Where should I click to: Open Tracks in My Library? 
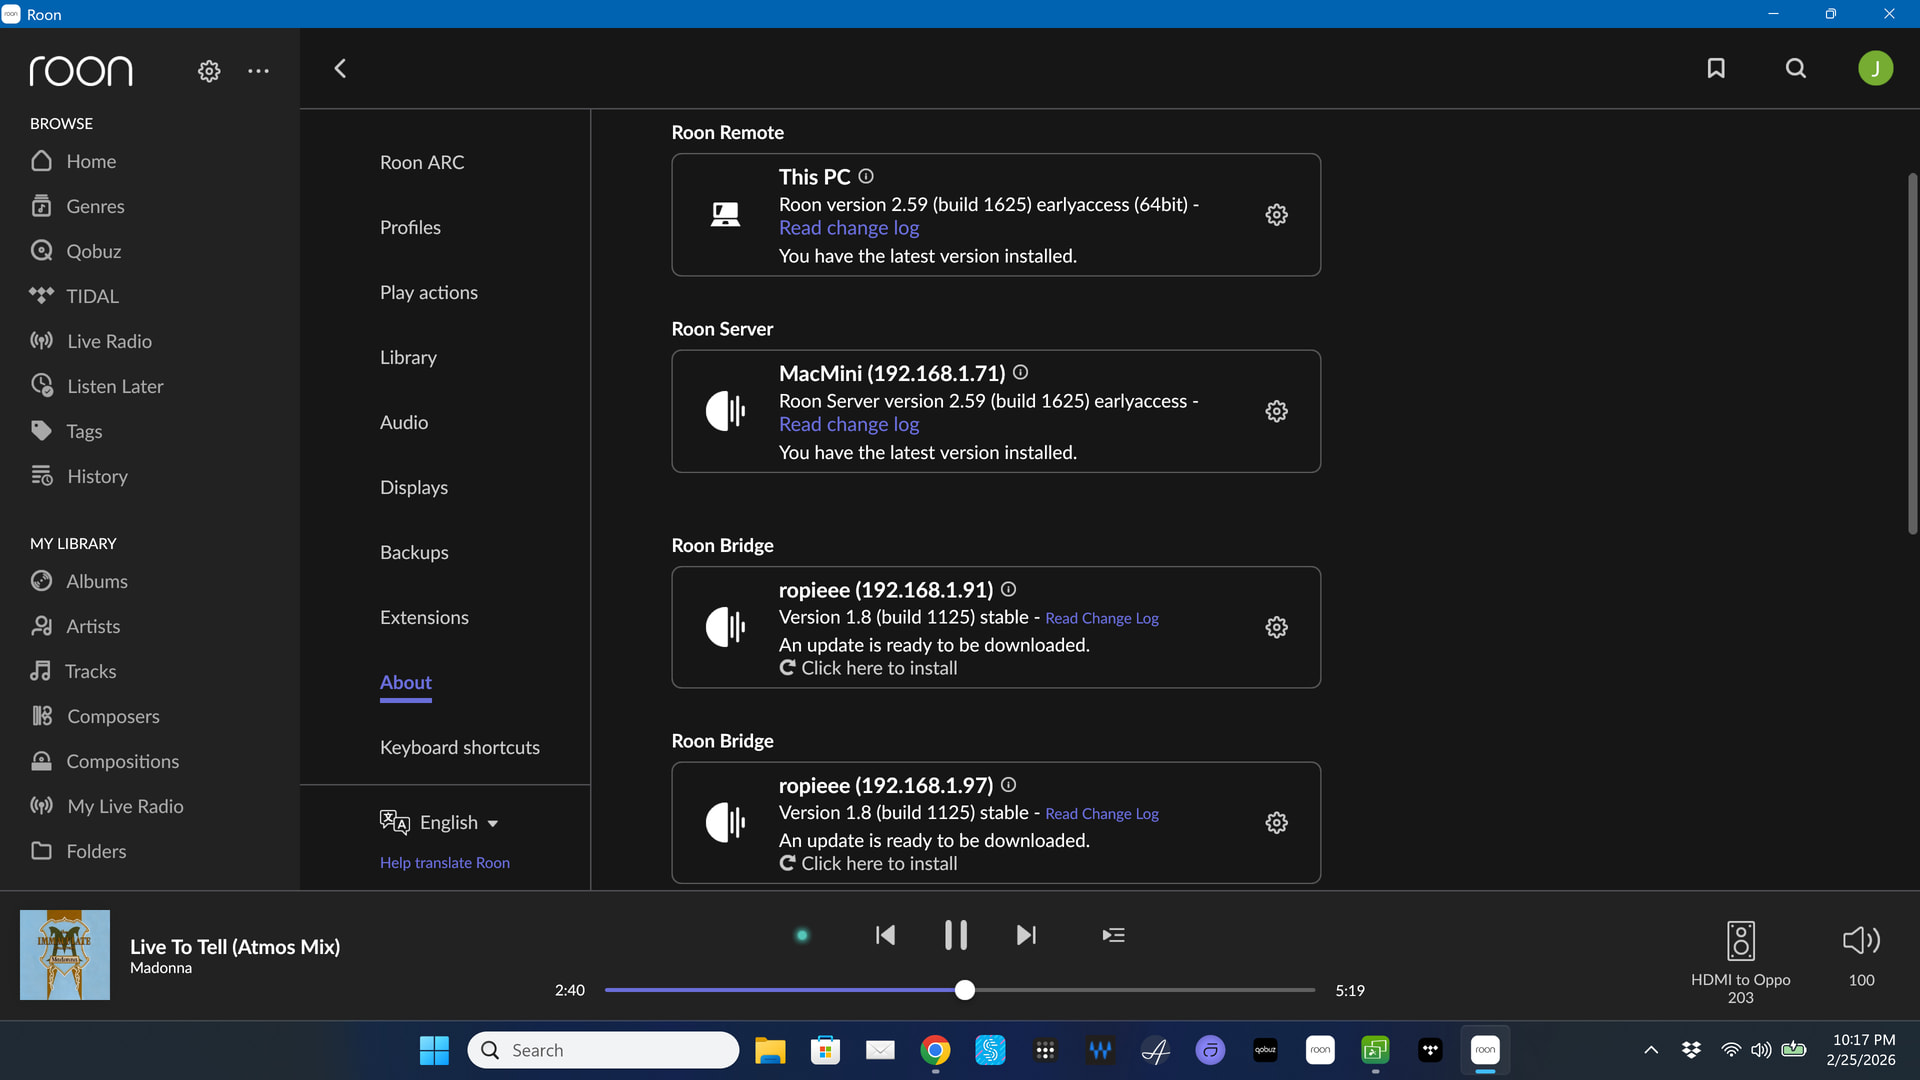[x=73, y=671]
